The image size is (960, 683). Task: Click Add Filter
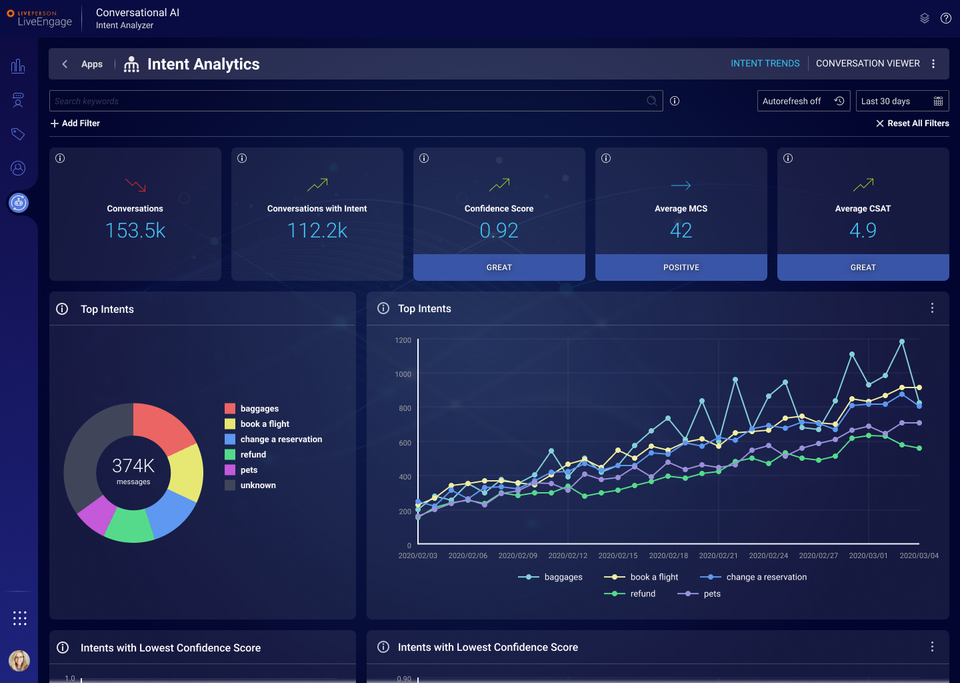74,123
